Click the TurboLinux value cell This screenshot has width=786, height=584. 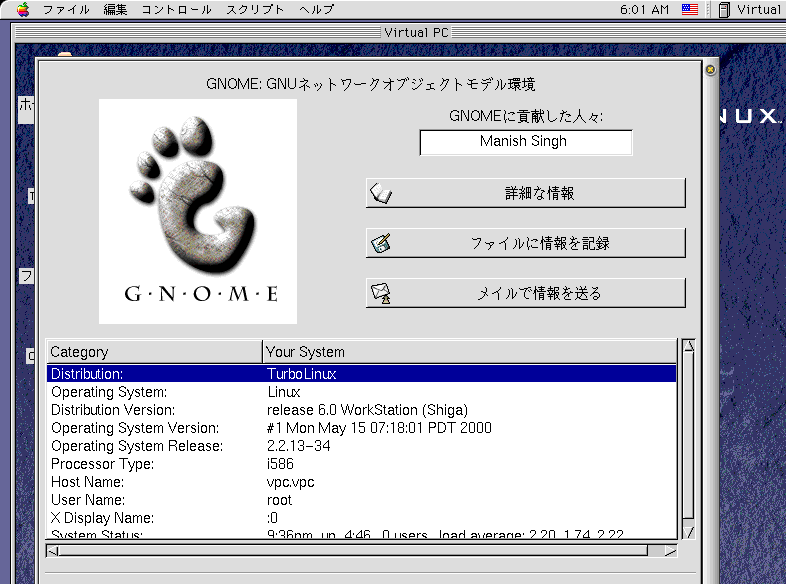(x=301, y=374)
